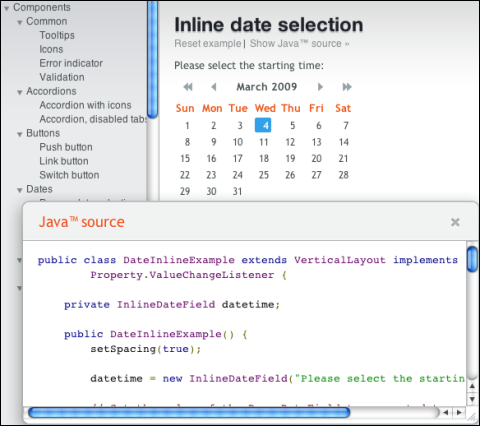Open Accordion, disabled tabs sample
The height and width of the screenshot is (426, 480).
93,119
